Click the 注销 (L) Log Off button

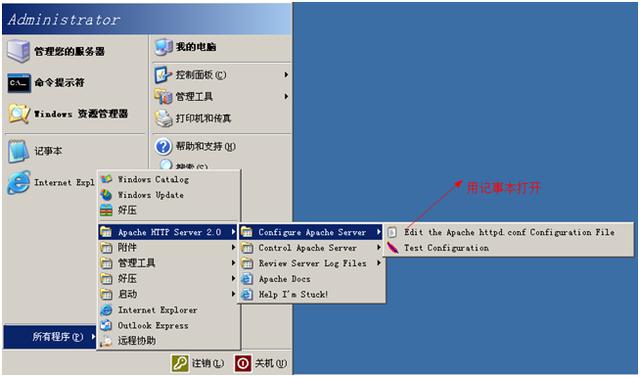point(198,363)
